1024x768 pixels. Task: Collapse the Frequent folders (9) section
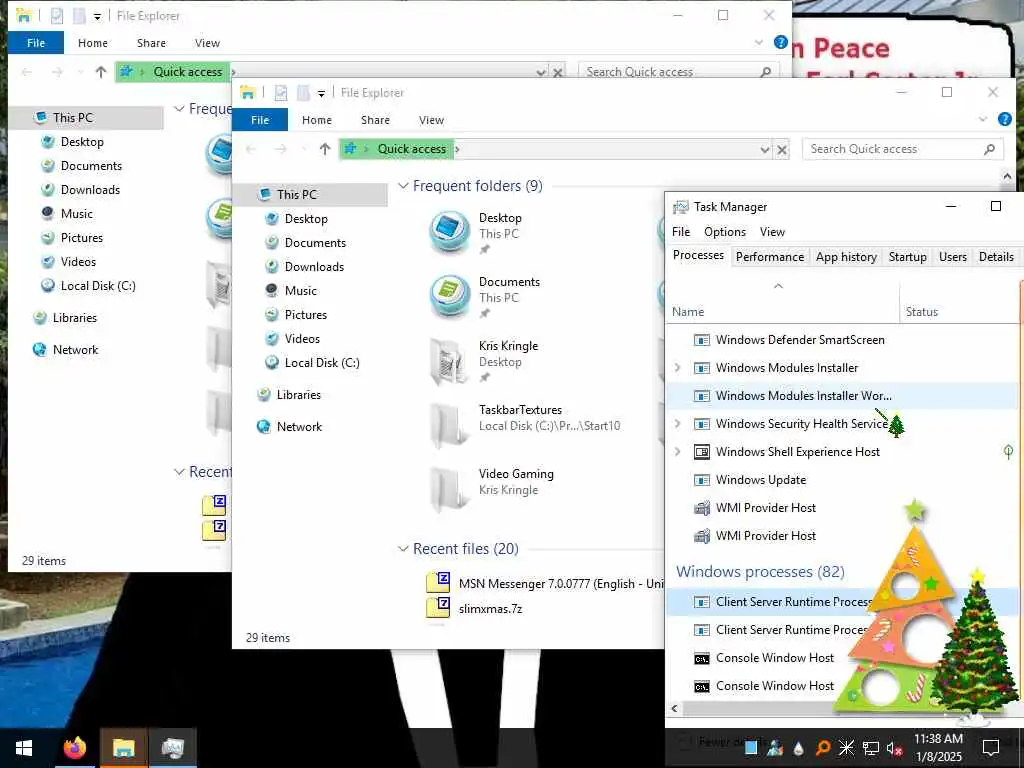pos(403,185)
